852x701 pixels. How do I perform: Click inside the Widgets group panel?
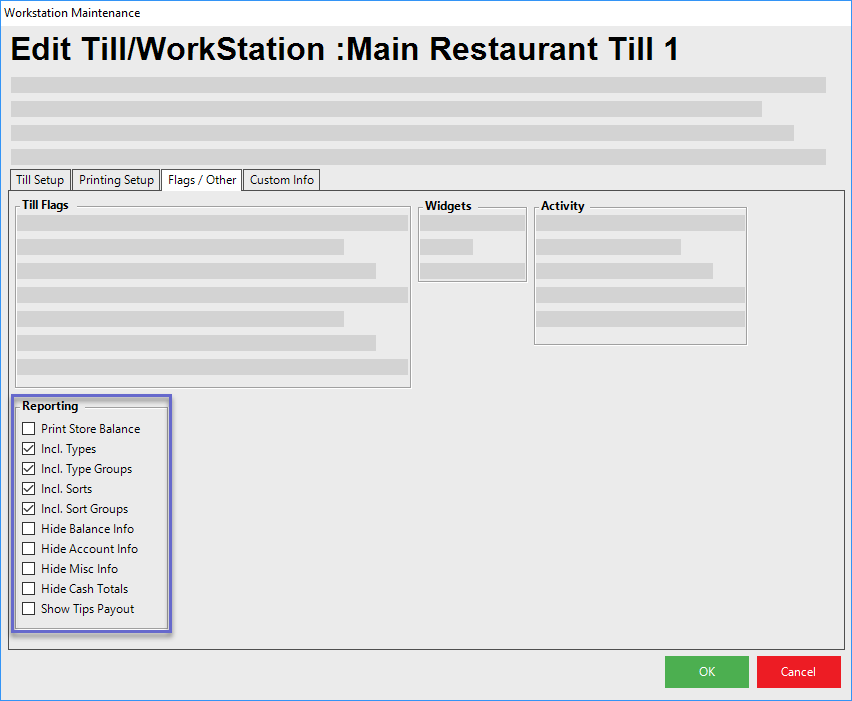[472, 247]
